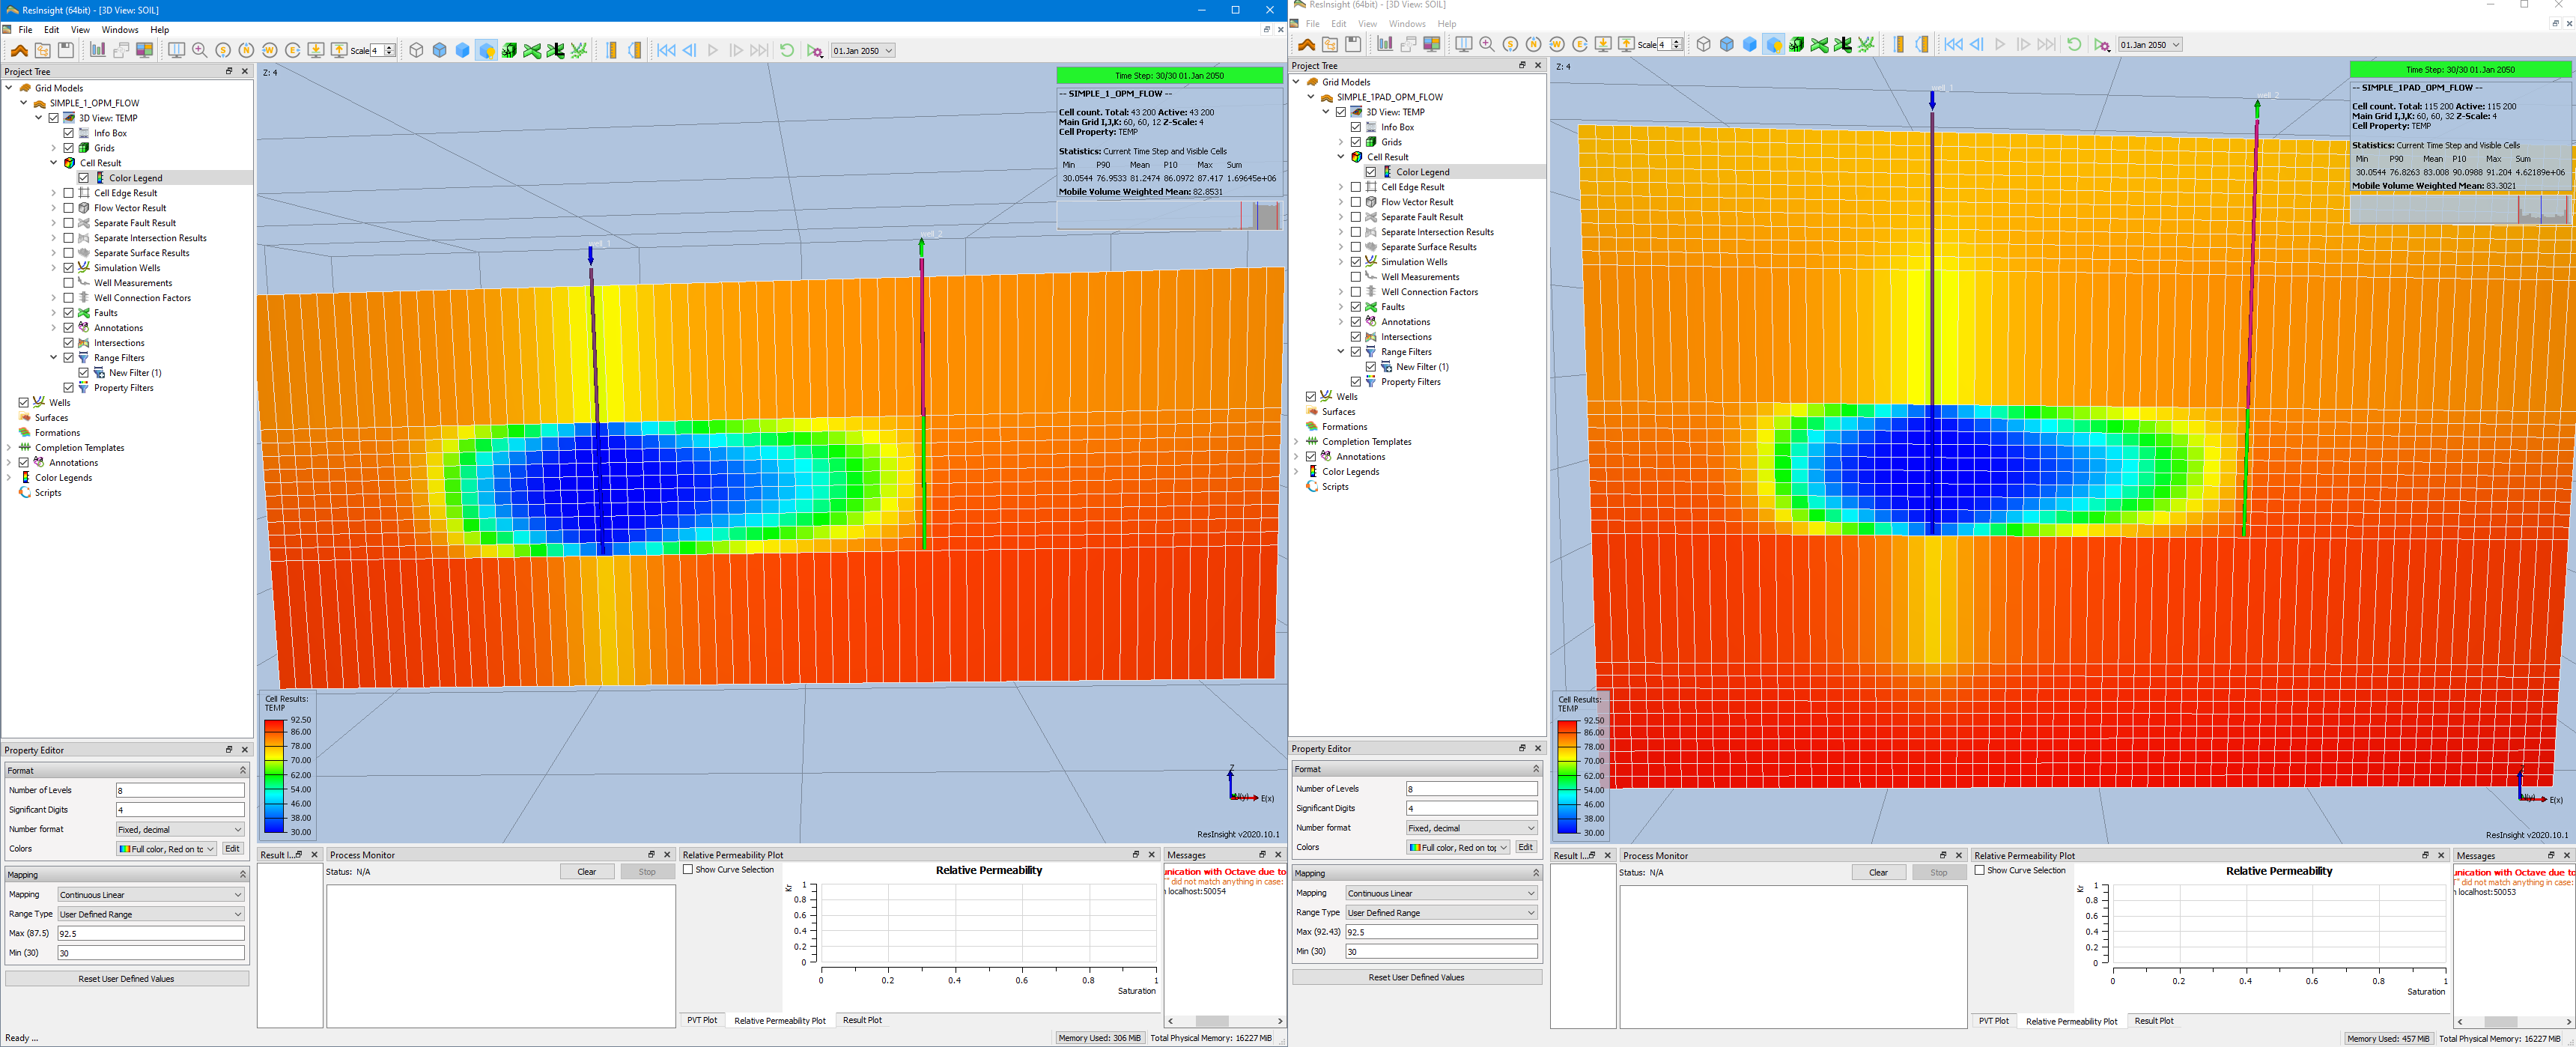This screenshot has width=2576, height=1047.
Task: Open the Windows menu
Action: [x=120, y=29]
